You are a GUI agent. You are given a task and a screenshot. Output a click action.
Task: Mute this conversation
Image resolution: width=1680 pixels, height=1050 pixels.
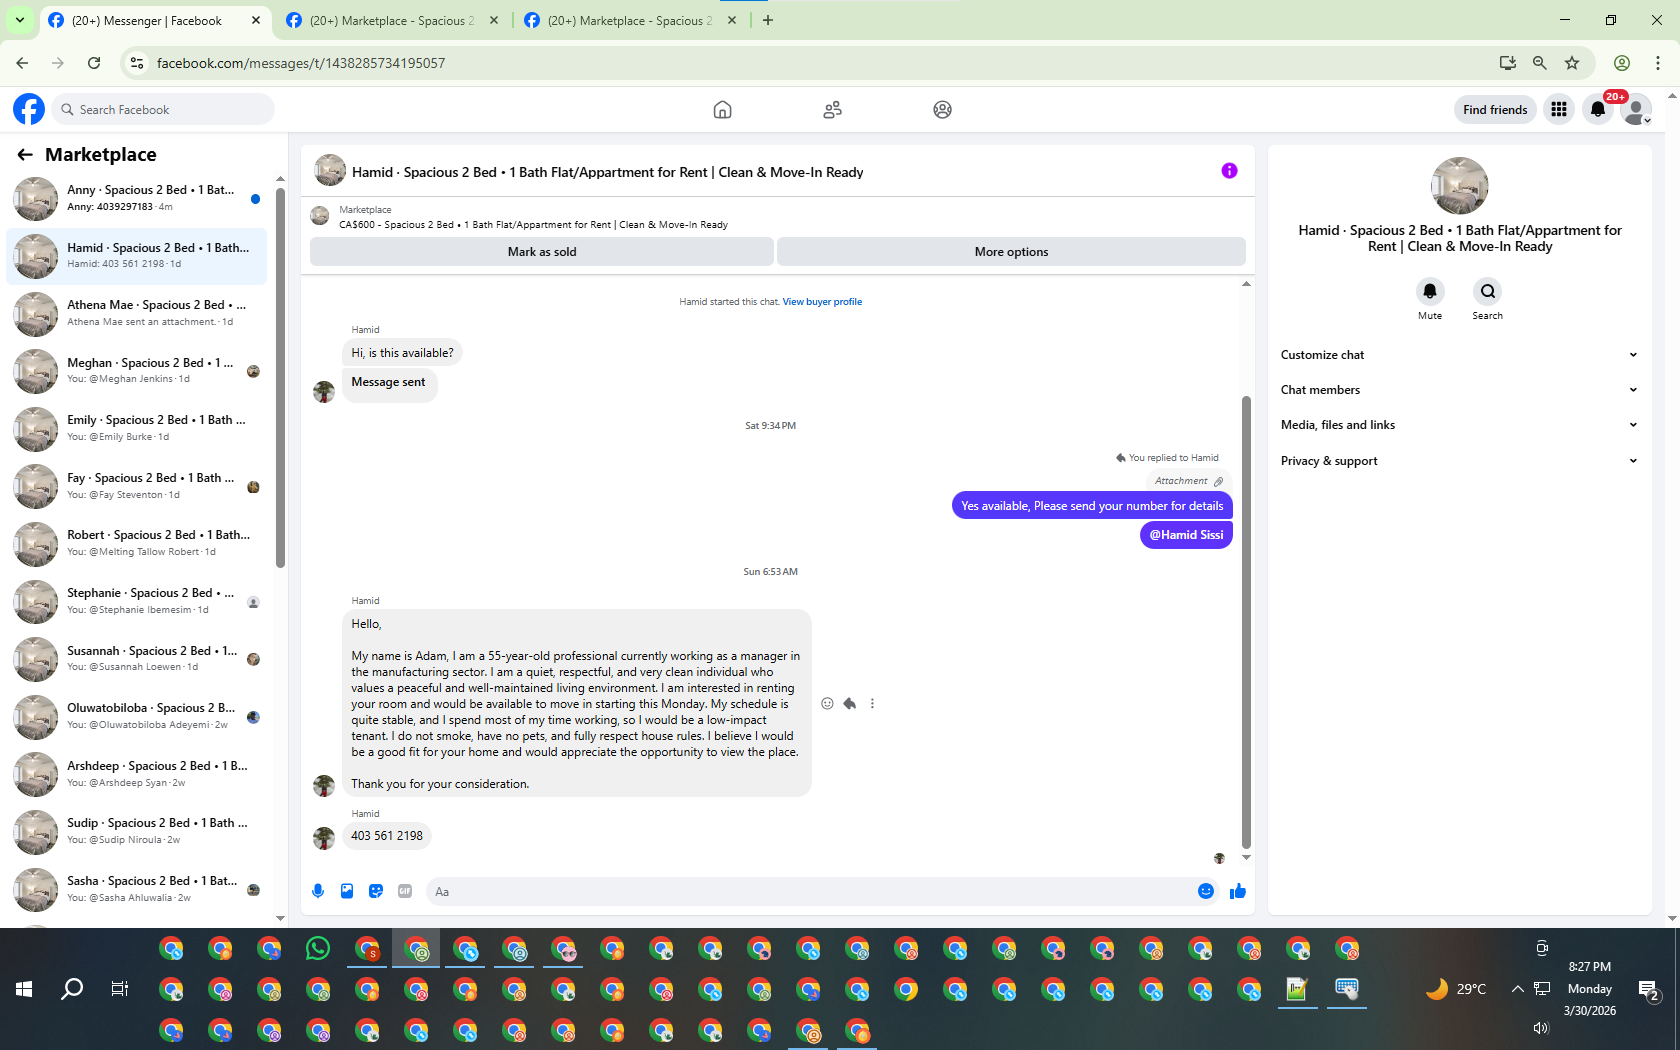[x=1430, y=291]
